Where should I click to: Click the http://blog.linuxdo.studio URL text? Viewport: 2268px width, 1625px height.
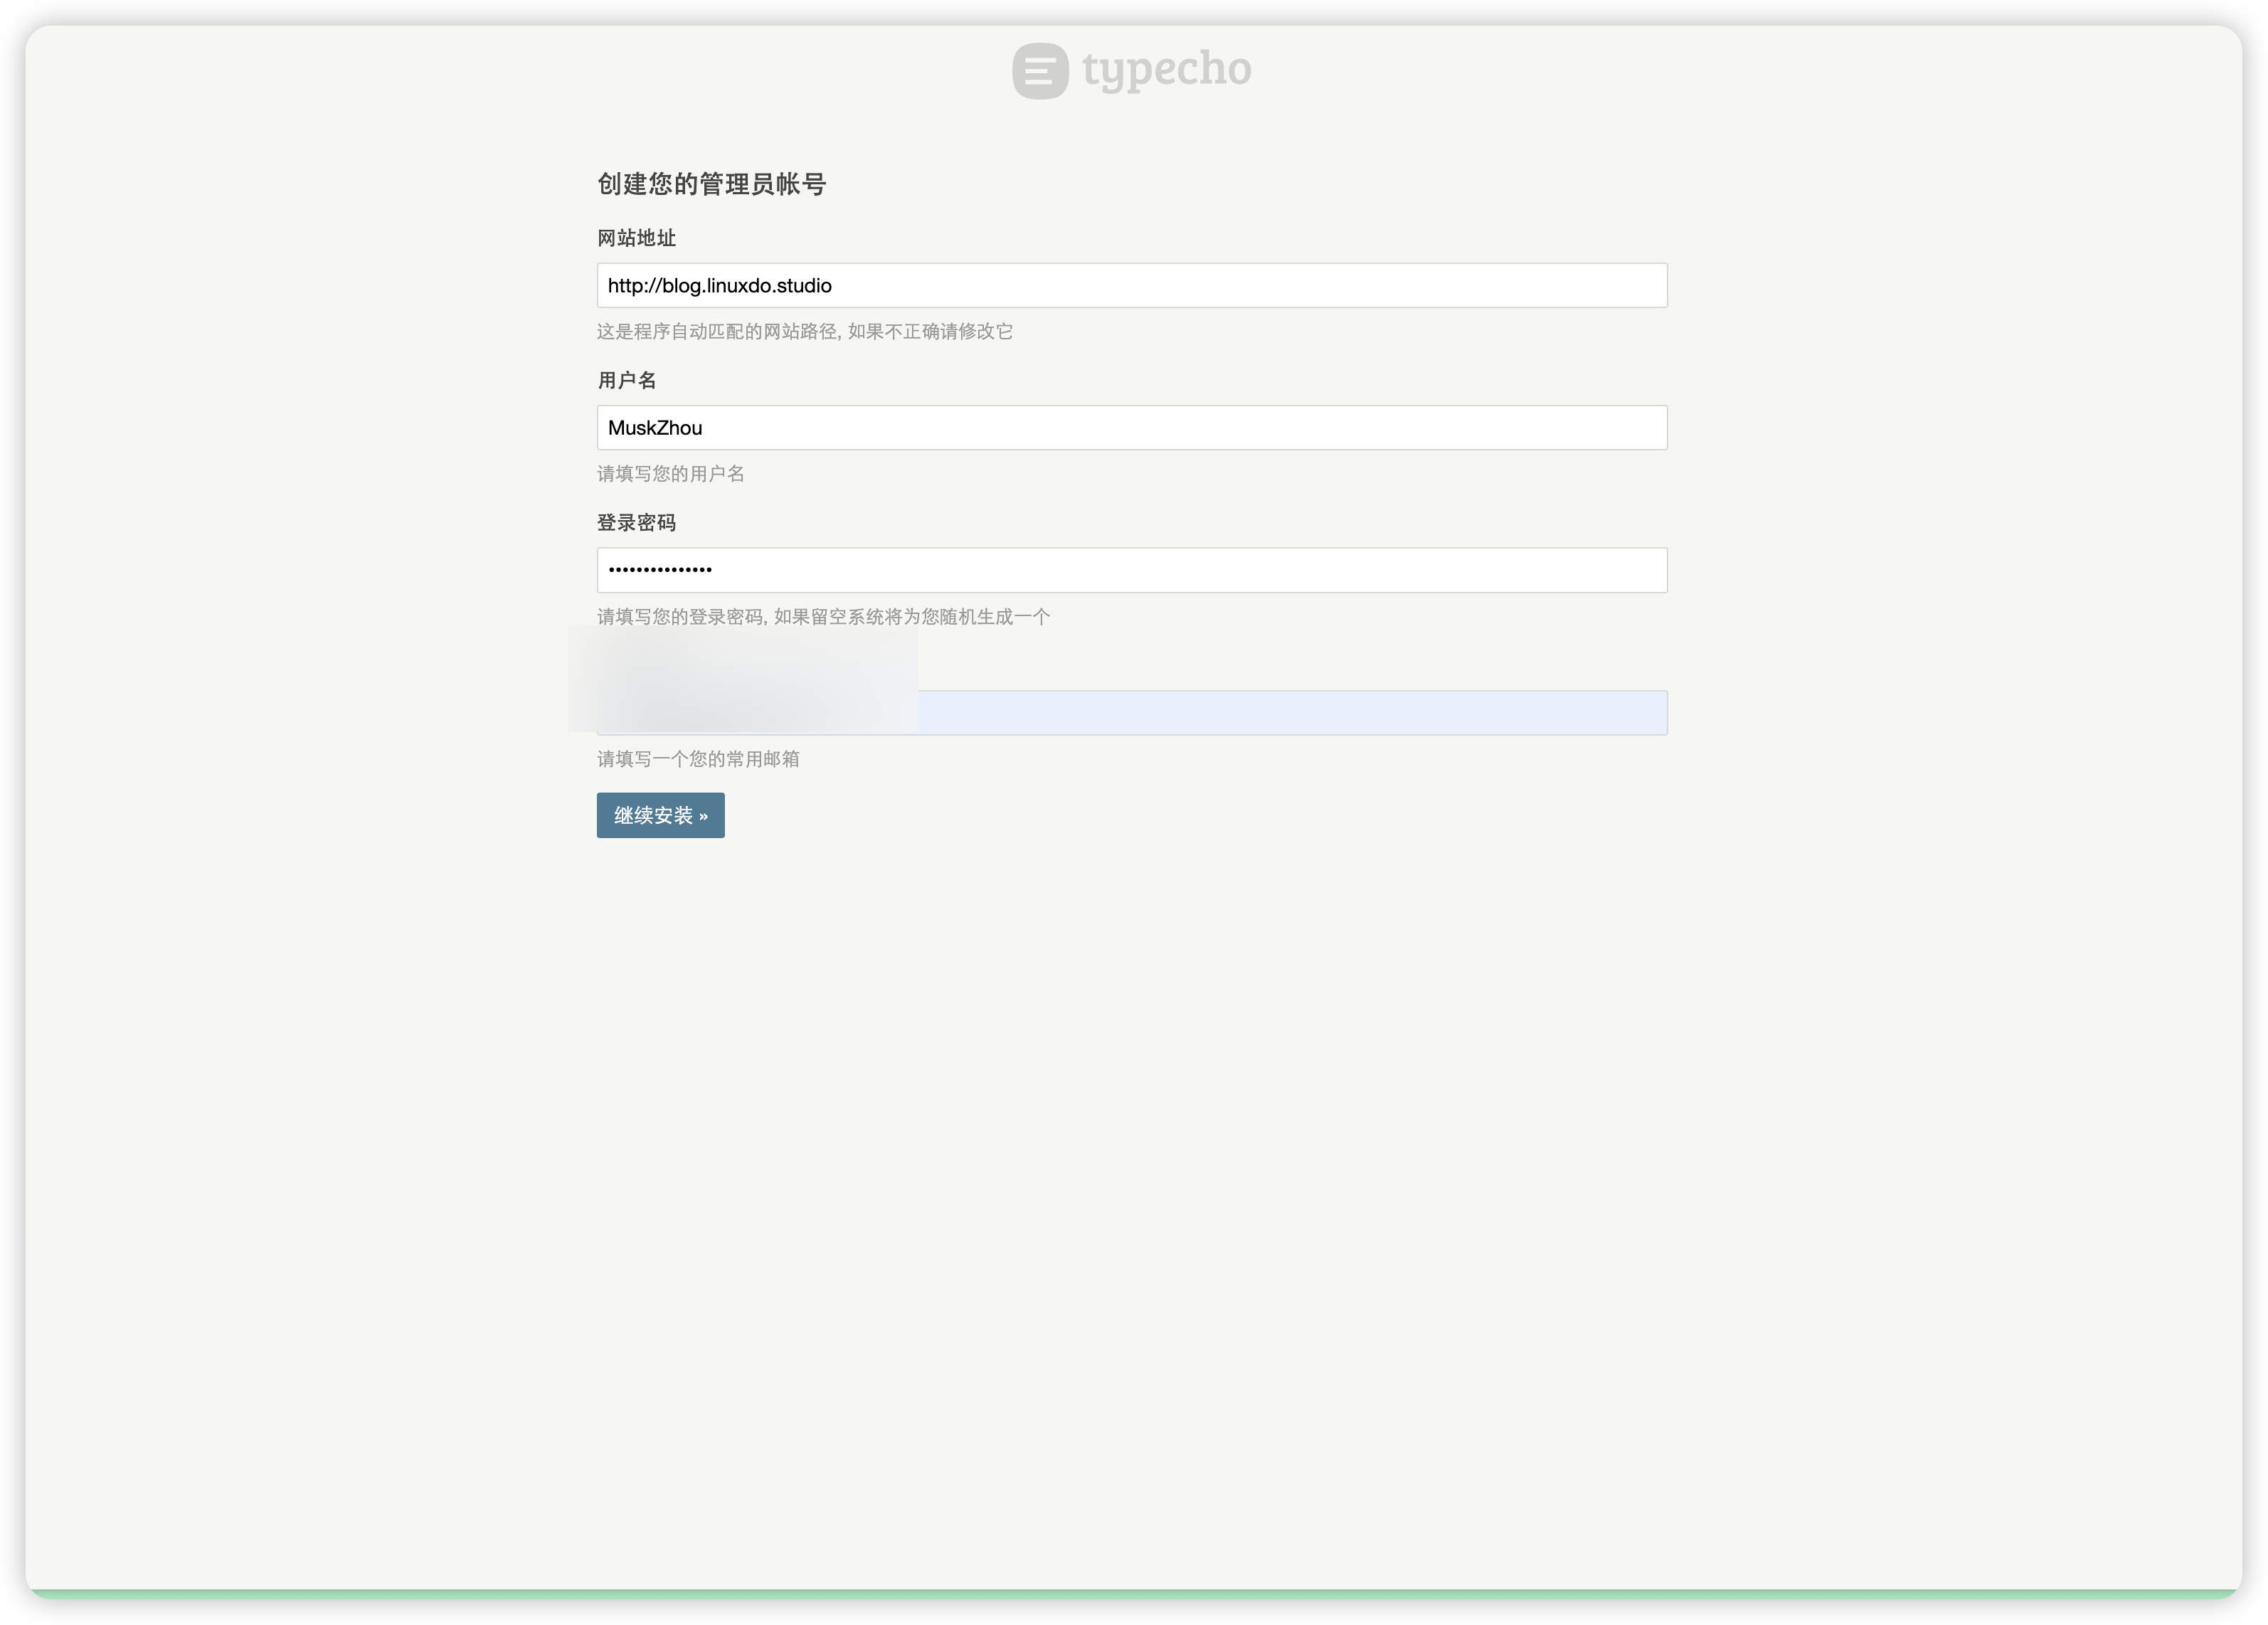tap(719, 286)
